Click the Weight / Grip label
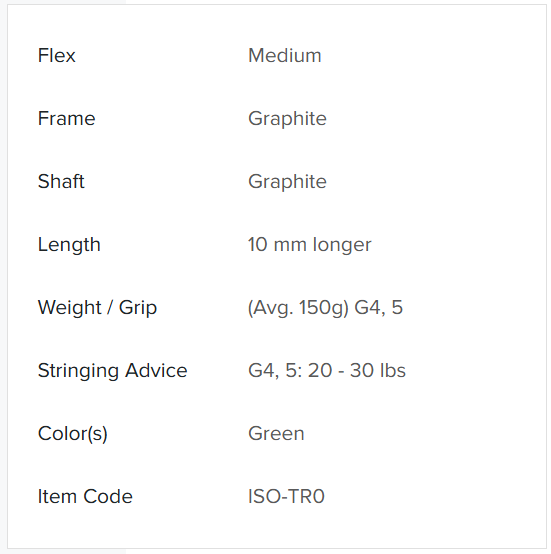 tap(97, 307)
